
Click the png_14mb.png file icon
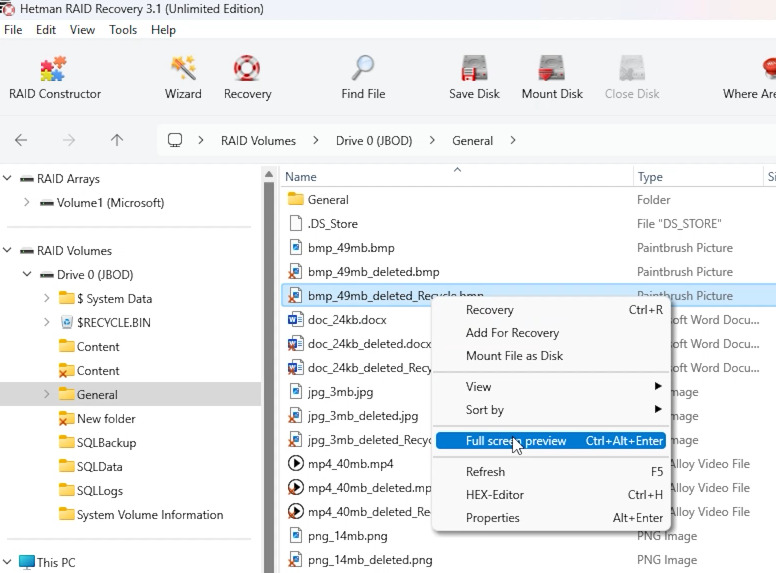295,536
